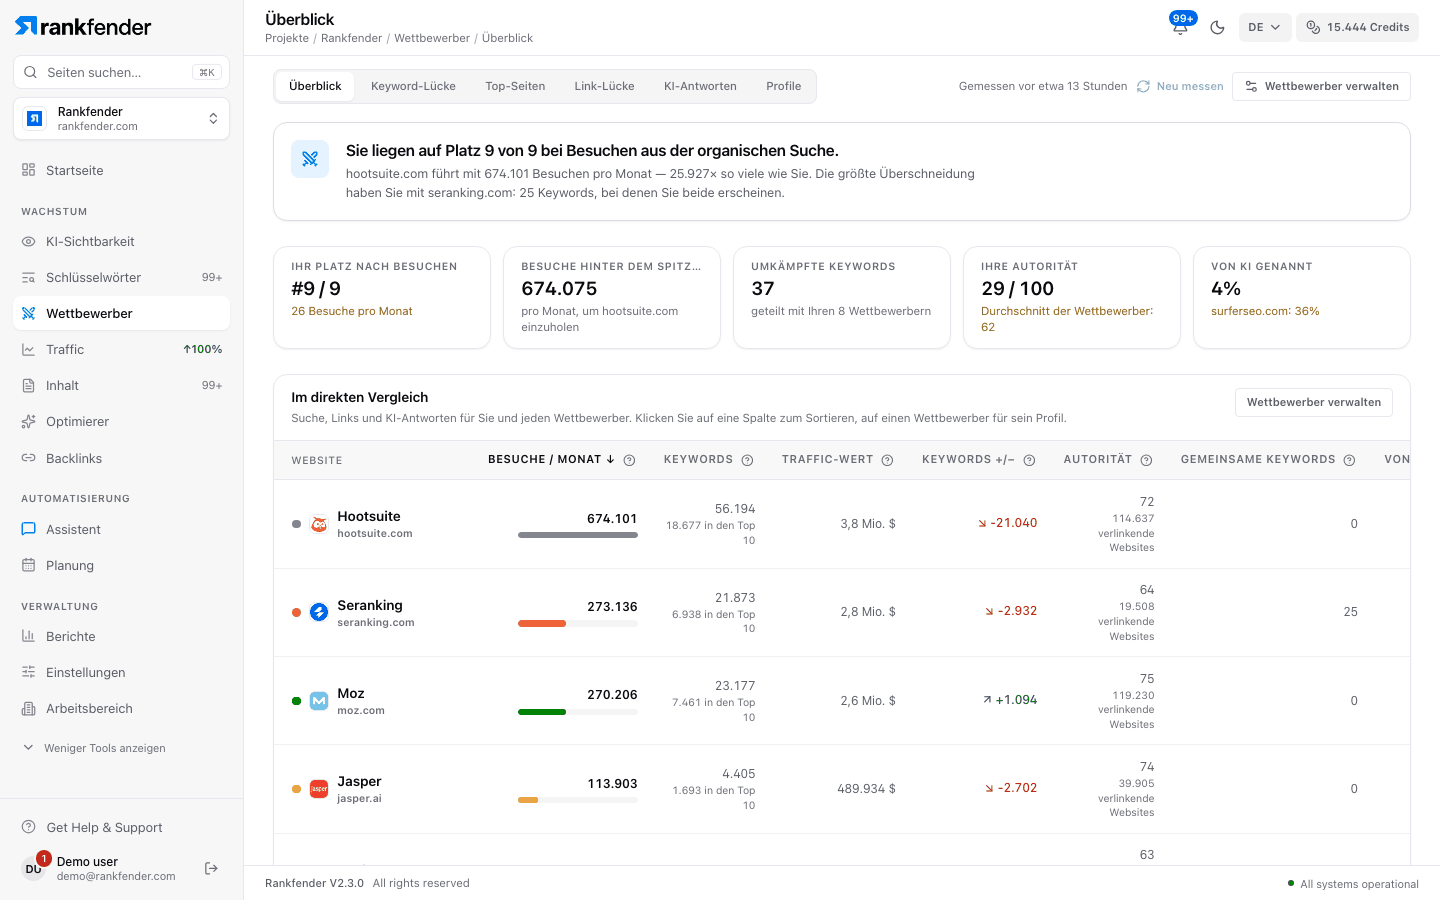This screenshot has height=900, width=1440.
Task: Open the DE language dropdown
Action: pyautogui.click(x=1264, y=27)
